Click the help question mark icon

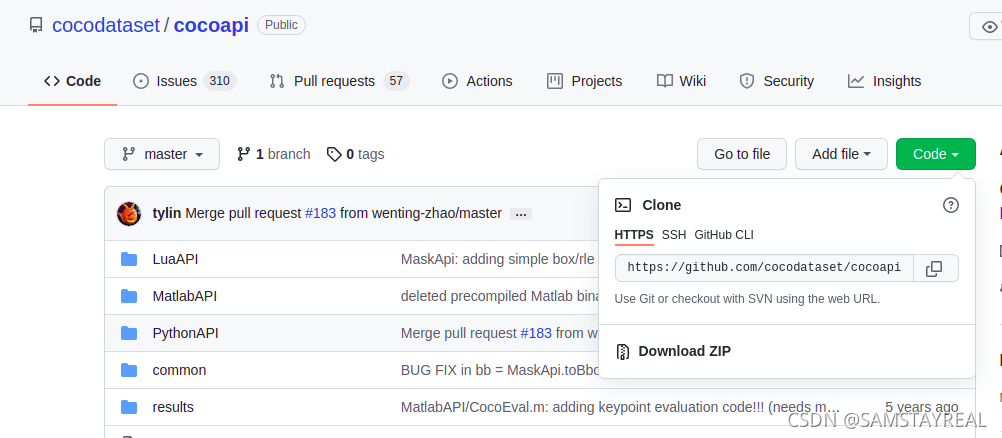[951, 205]
